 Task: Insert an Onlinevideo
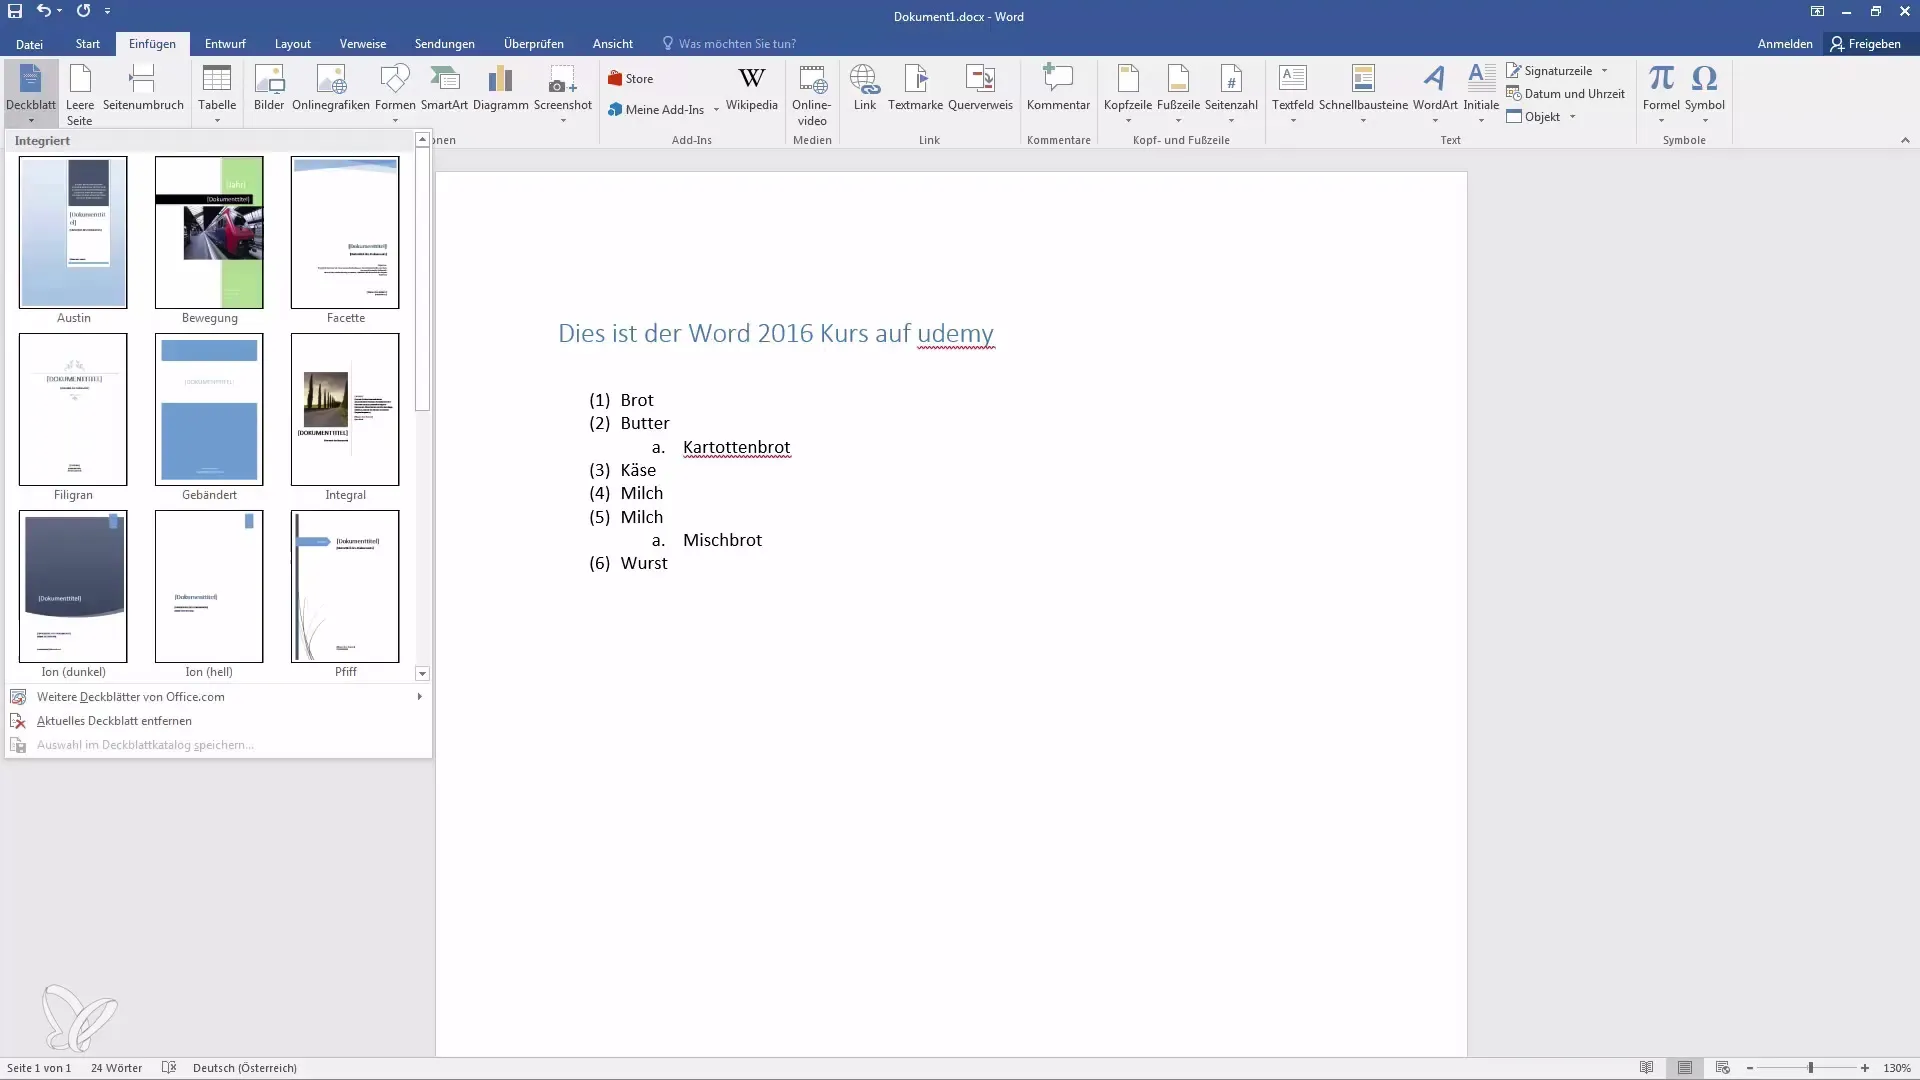click(x=811, y=95)
